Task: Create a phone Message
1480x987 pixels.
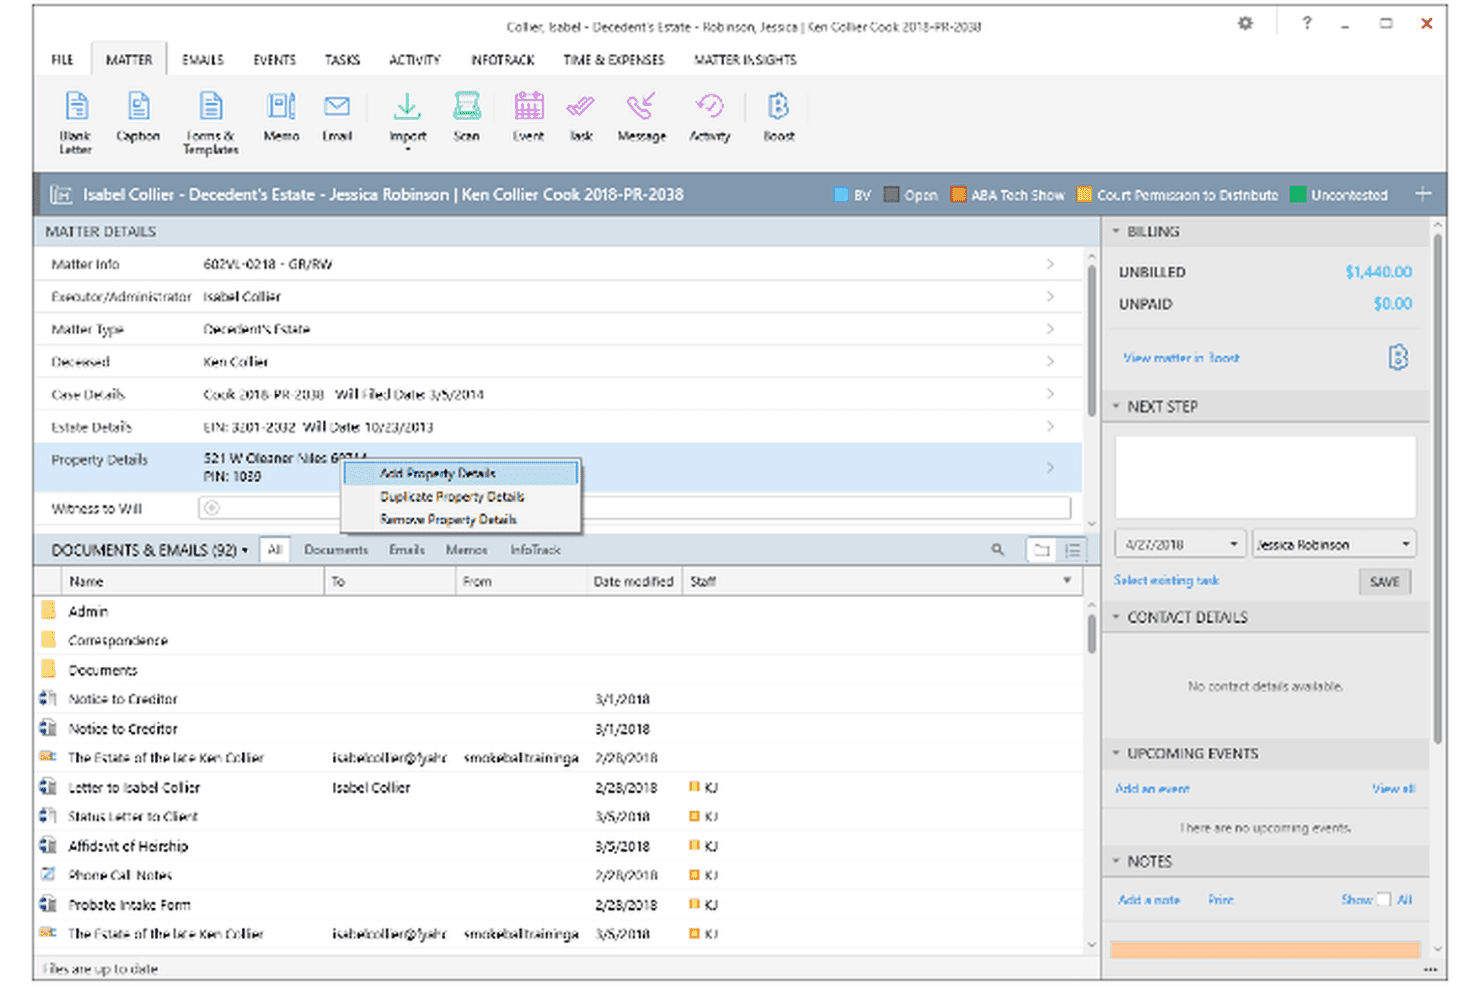Action: 641,117
